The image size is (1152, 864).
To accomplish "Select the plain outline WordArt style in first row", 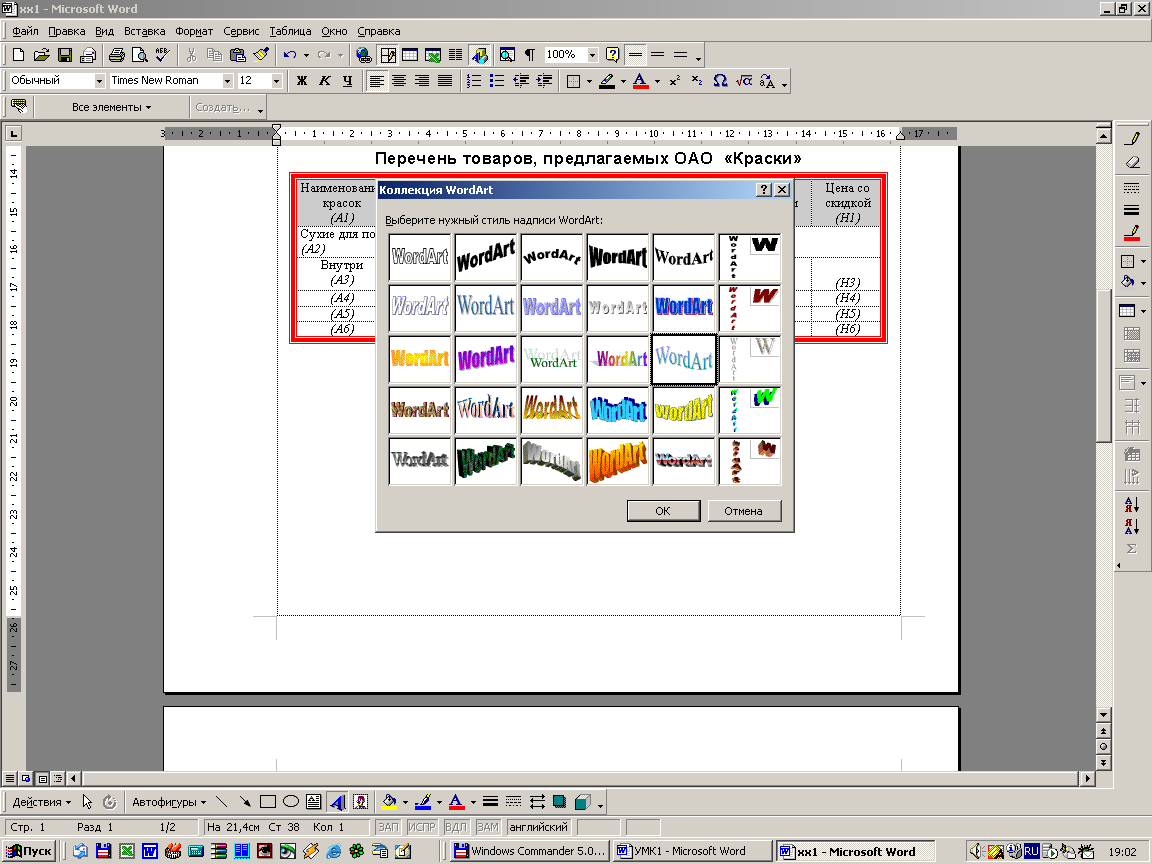I will (x=420, y=257).
